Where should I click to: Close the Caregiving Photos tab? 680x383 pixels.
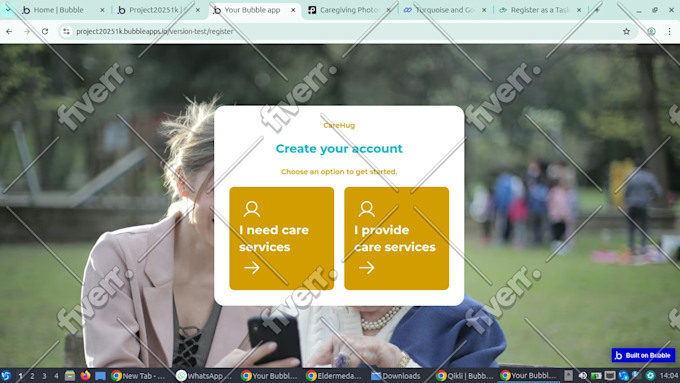coord(389,10)
